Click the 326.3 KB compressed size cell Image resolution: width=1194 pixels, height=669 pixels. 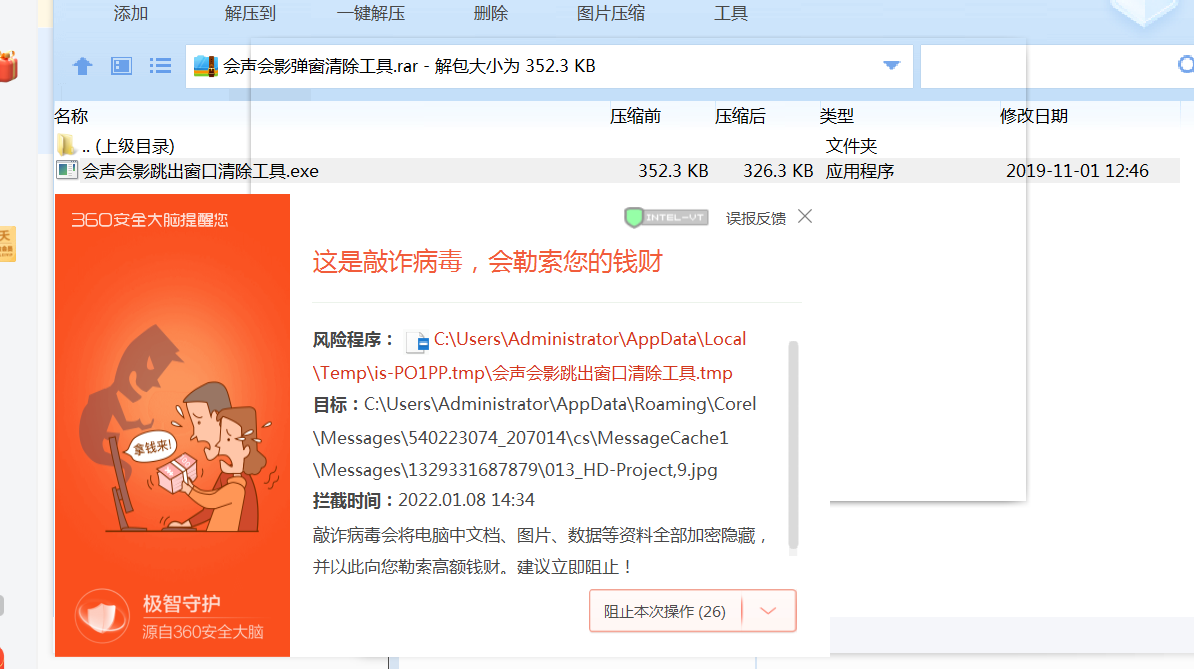point(778,171)
